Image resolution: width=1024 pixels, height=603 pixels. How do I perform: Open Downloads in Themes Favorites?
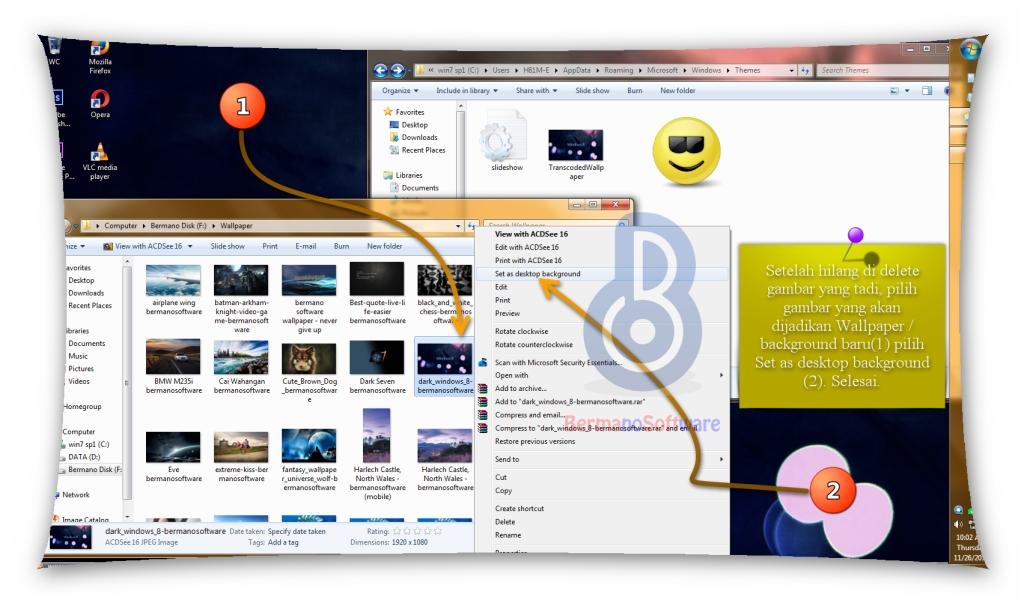click(x=413, y=137)
